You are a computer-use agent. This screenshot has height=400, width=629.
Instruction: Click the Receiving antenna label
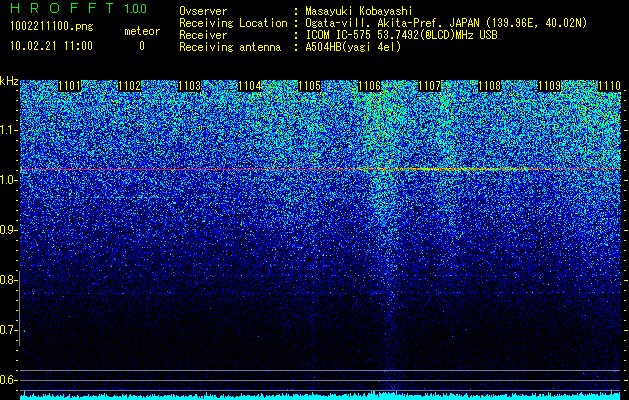[x=230, y=47]
